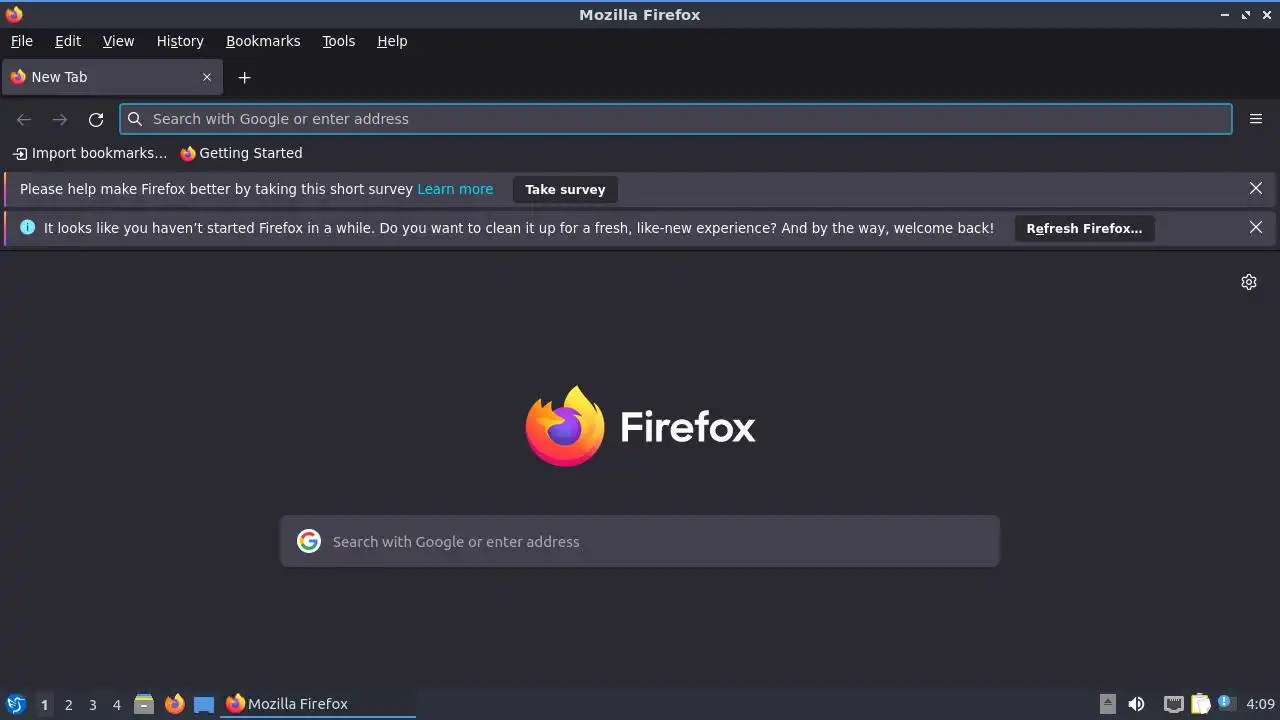Switch to workspace 4
The width and height of the screenshot is (1280, 720).
[x=116, y=704]
